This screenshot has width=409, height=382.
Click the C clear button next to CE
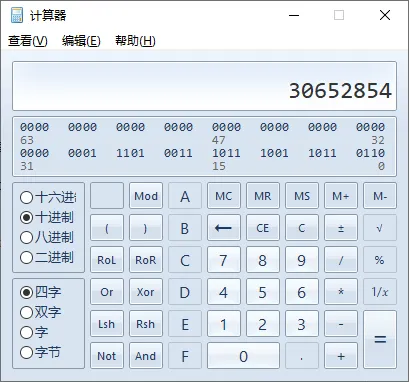pos(302,228)
